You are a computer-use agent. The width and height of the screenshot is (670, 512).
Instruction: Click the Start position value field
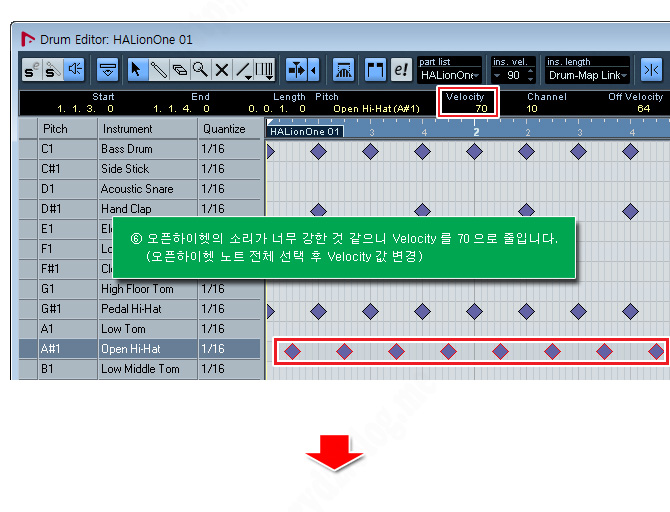pyautogui.click(x=85, y=109)
